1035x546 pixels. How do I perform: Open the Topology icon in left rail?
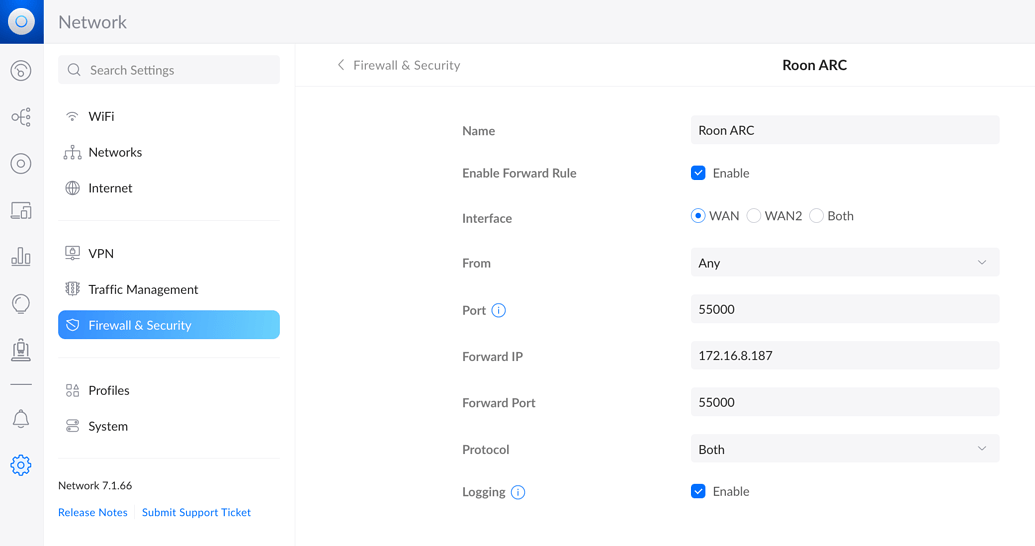(x=21, y=118)
